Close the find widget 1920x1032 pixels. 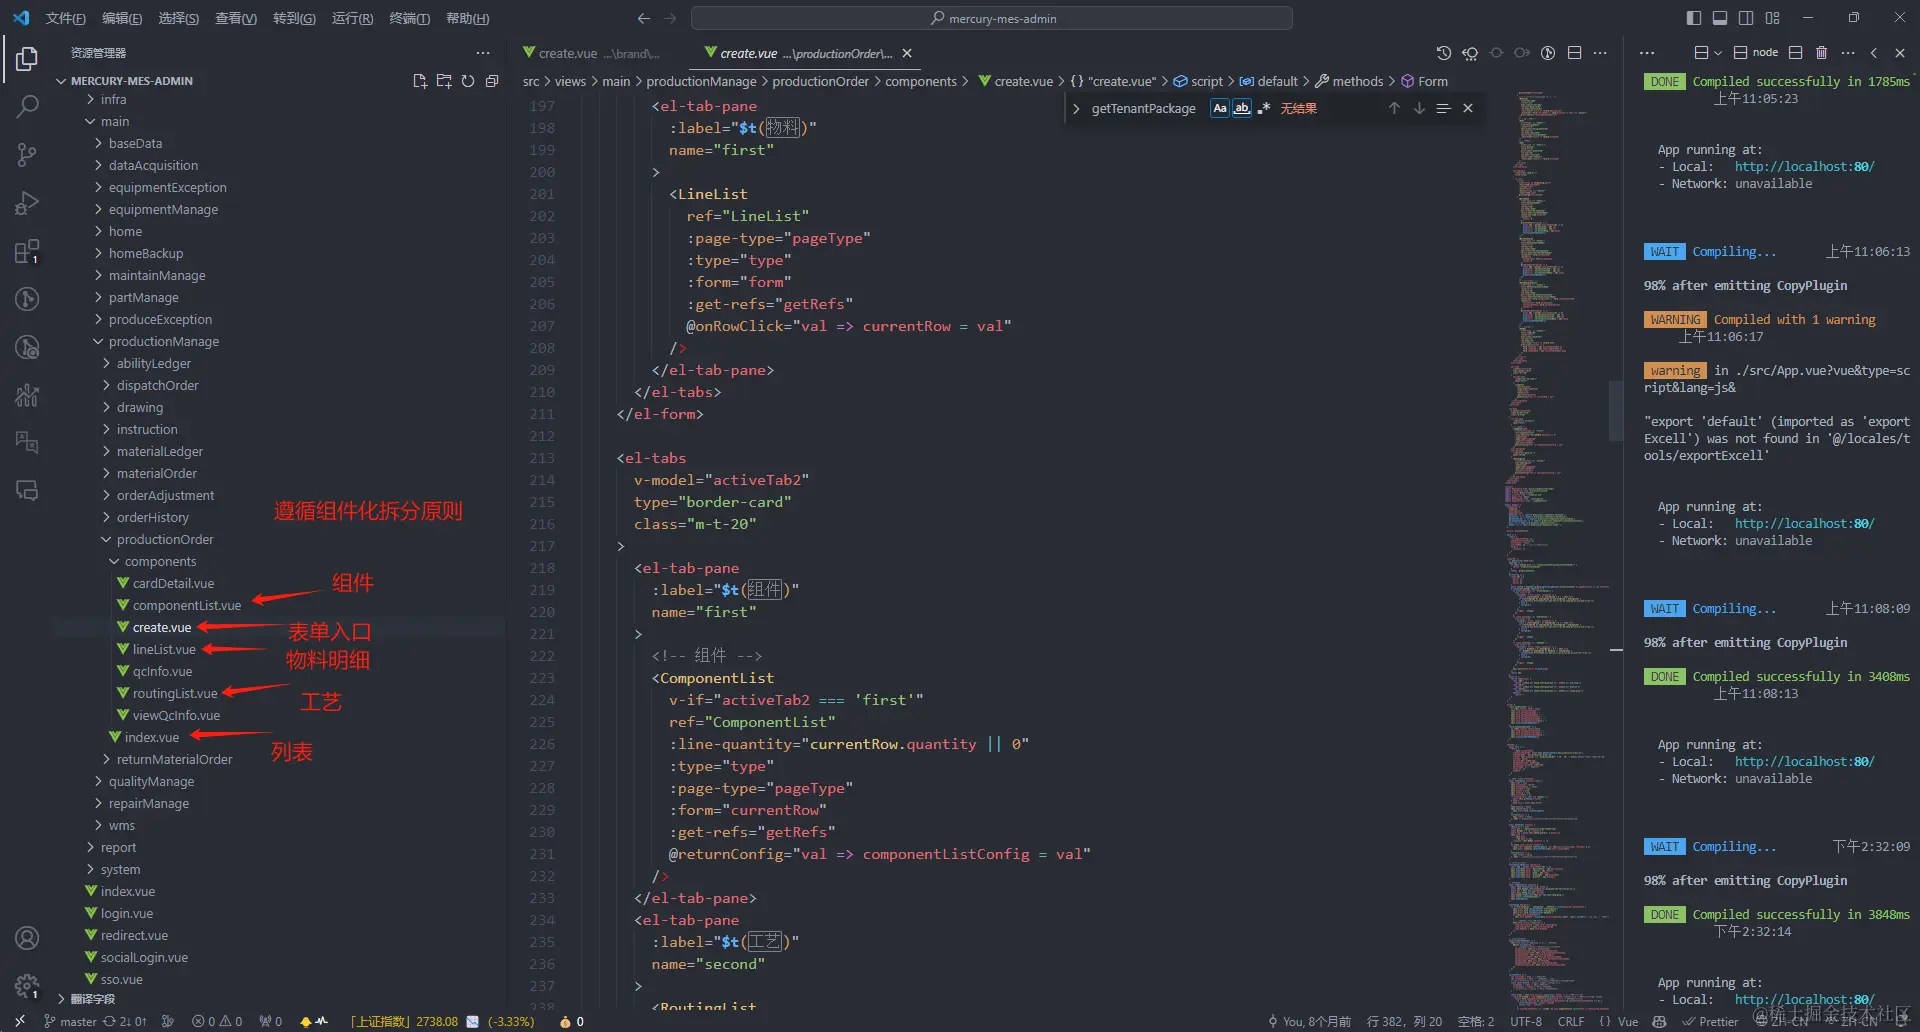(1468, 108)
